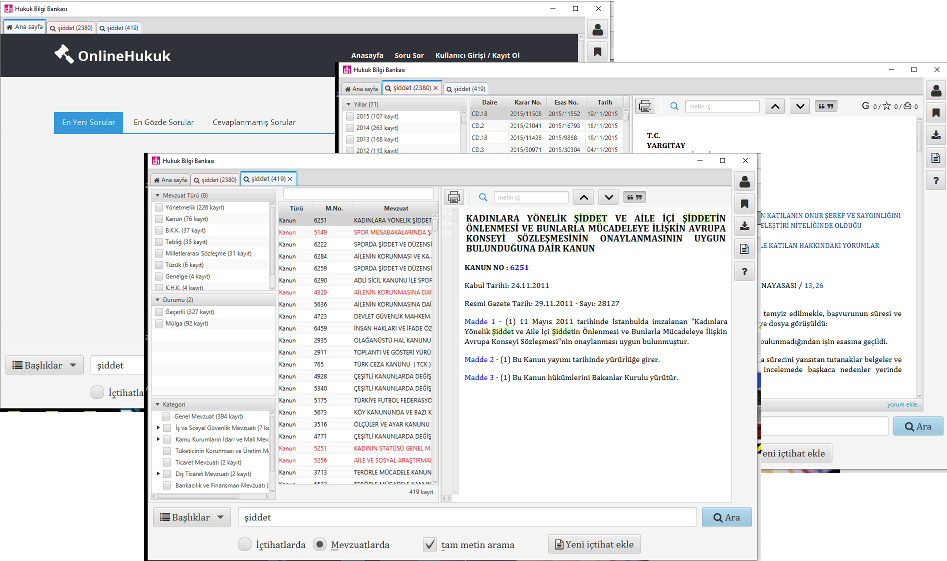Check the Yönetmelik (226 kayıt) filter

pyautogui.click(x=158, y=207)
